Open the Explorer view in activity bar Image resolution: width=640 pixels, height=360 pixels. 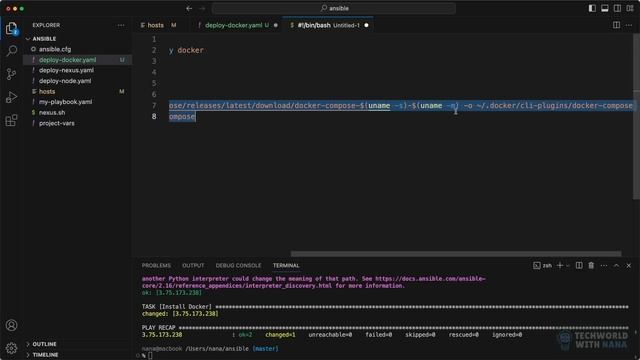(x=11, y=29)
